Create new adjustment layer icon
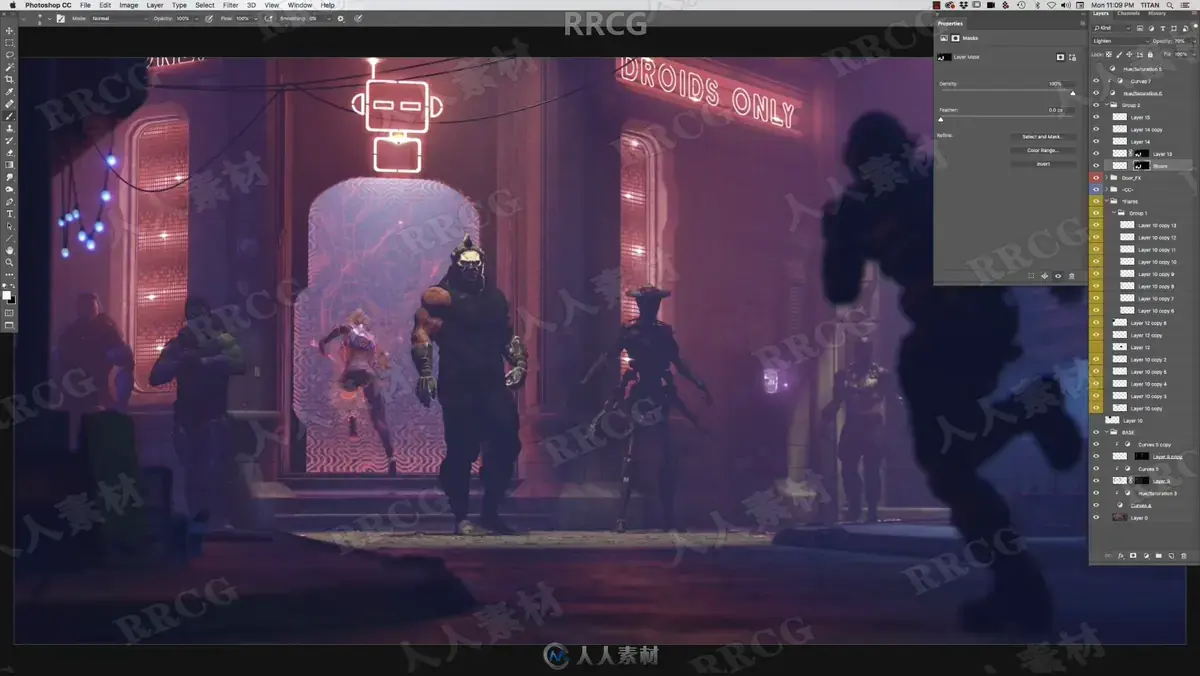 tap(1146, 555)
